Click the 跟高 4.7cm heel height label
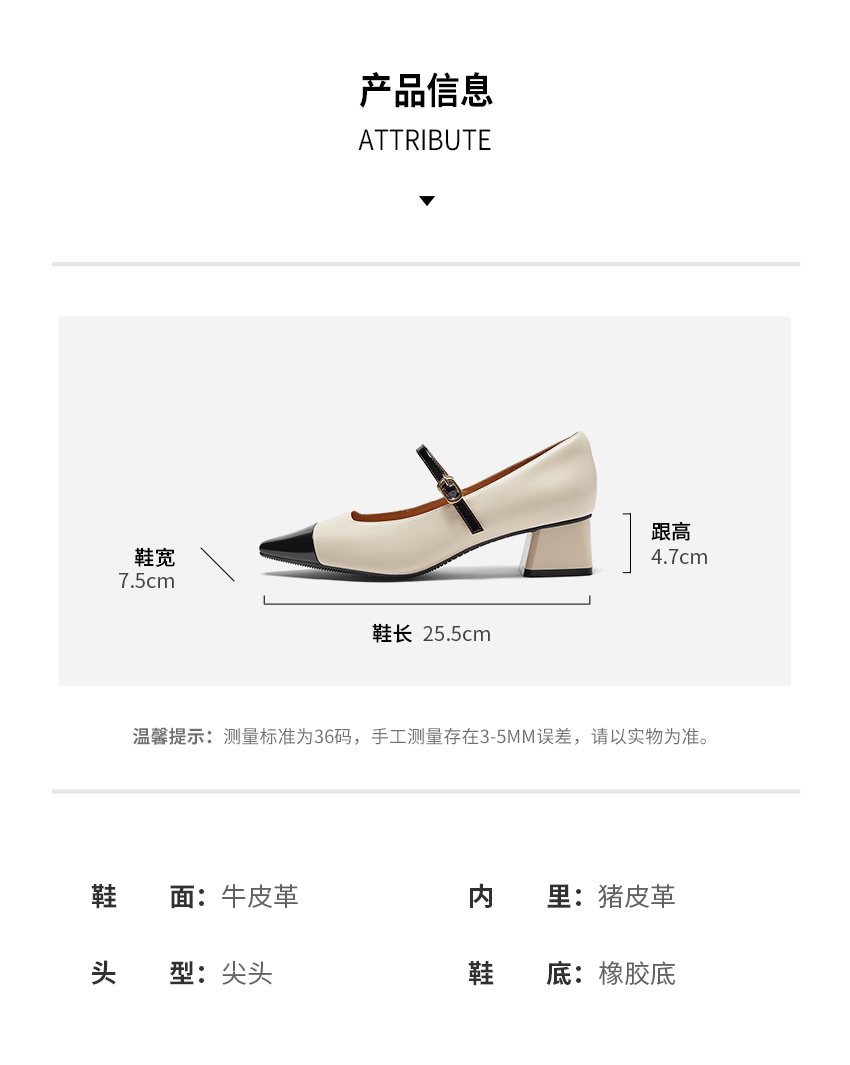Viewport: 850px width, 1065px height. 679,544
